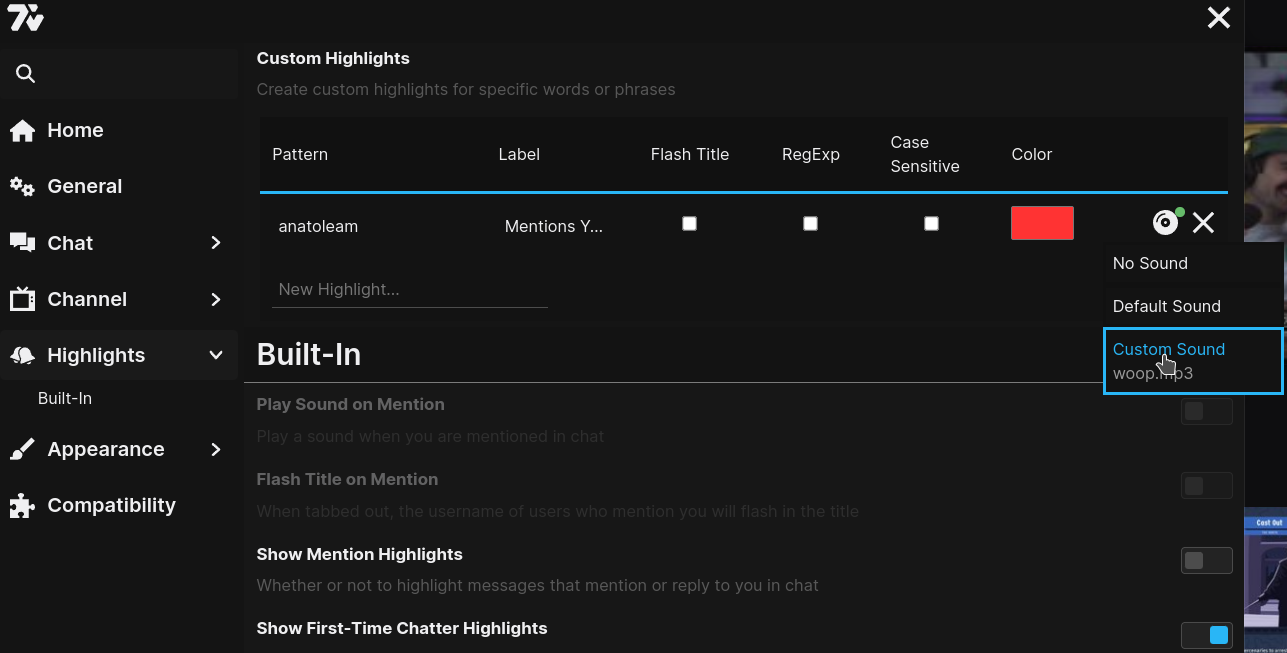Toggle Flash Title on Mention switch

(x=1207, y=486)
